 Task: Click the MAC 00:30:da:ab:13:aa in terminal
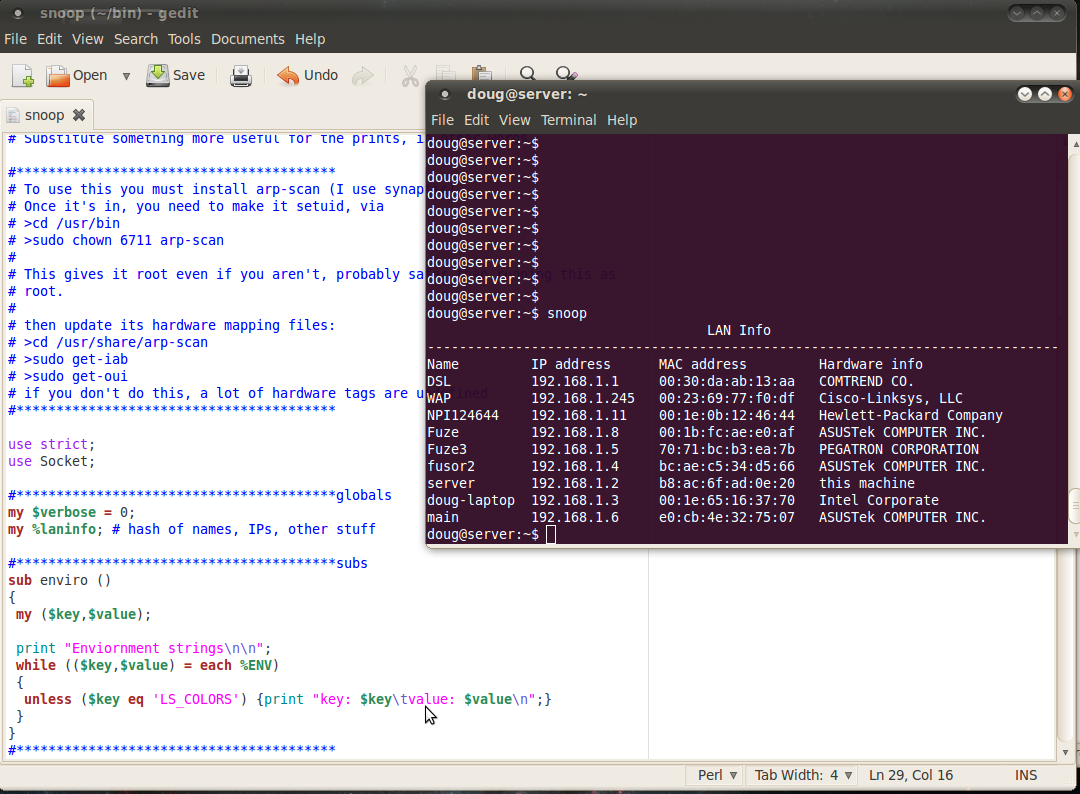[x=727, y=381]
